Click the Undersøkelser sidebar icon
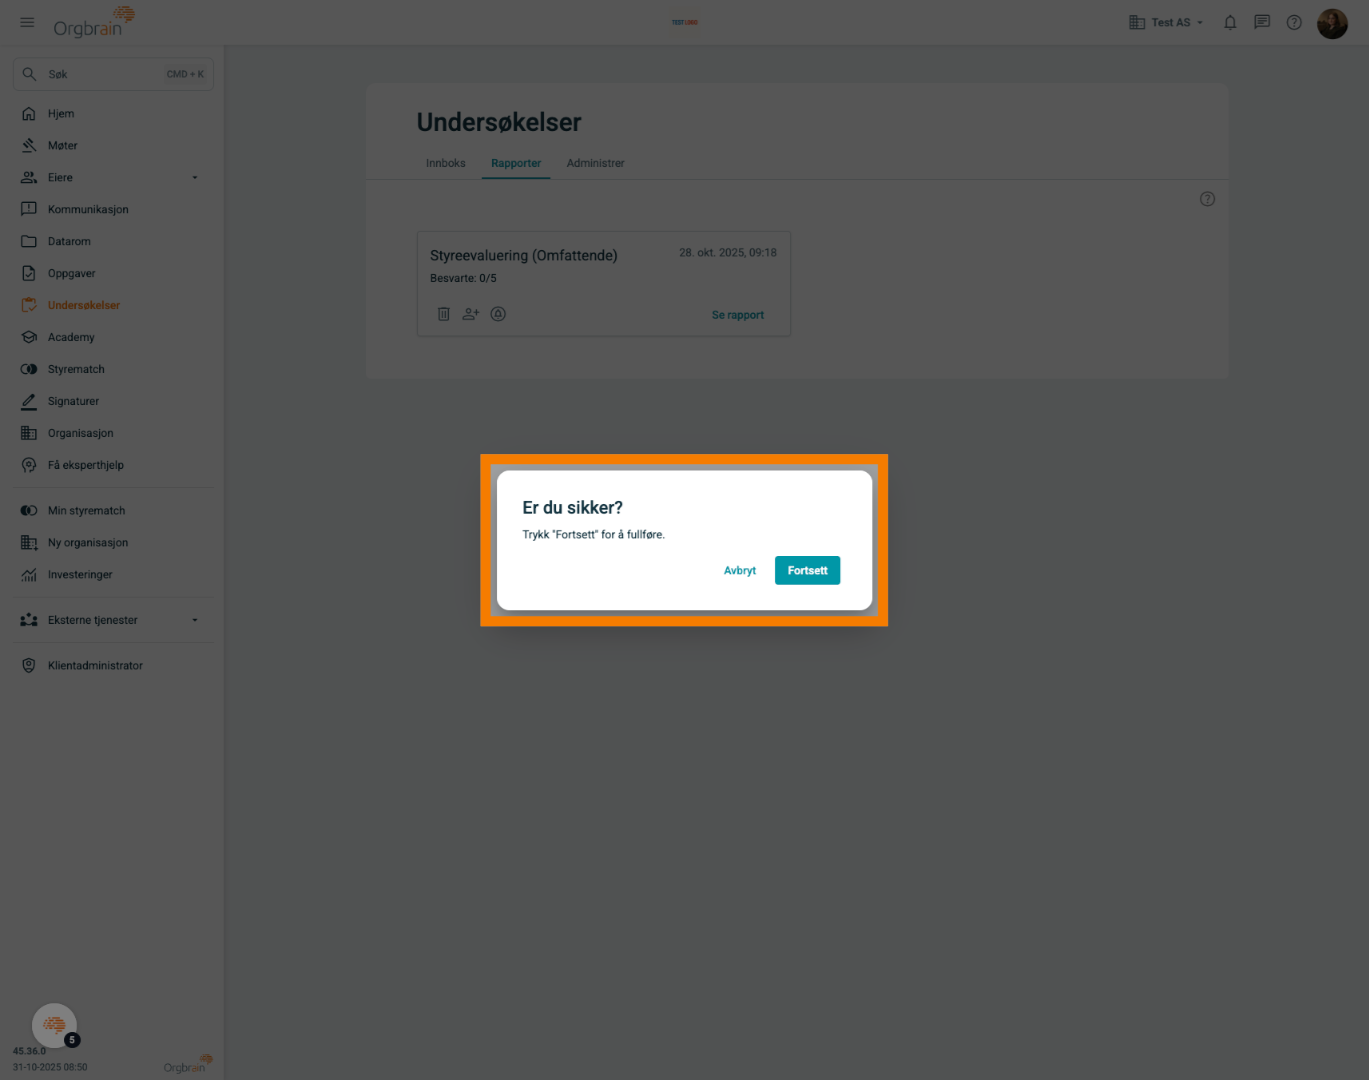1369x1080 pixels. 29,306
